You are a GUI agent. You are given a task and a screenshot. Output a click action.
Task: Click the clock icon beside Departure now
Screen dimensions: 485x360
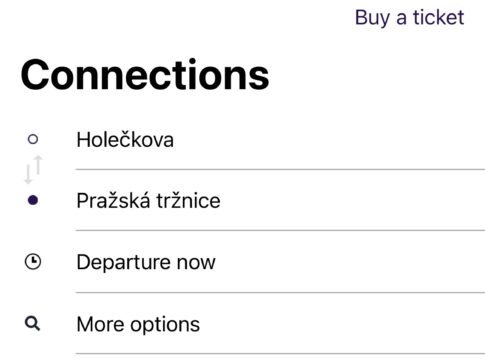33,262
